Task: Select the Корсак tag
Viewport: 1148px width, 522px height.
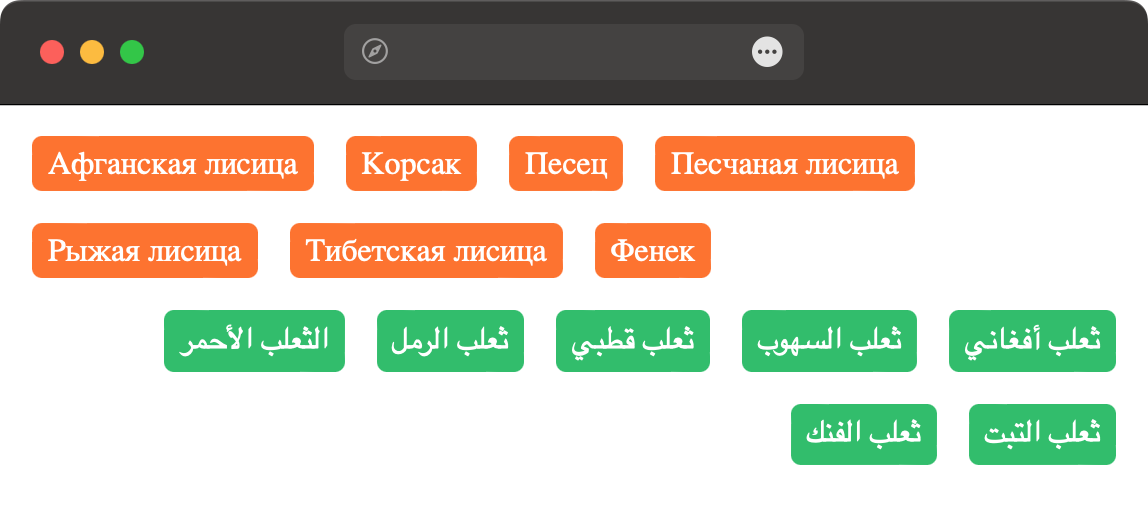Action: 411,163
